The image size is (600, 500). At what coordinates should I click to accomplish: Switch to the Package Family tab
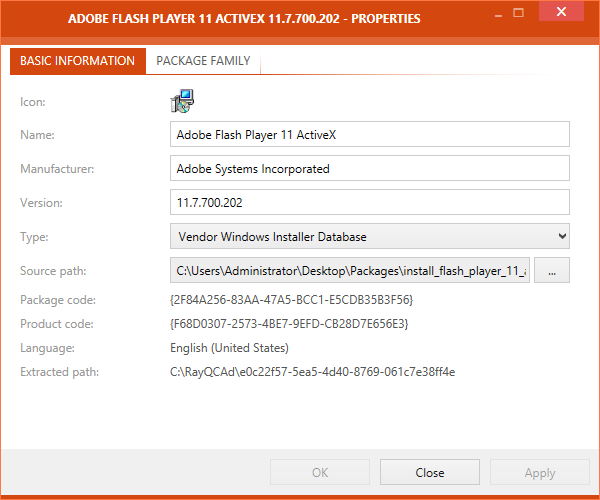[x=203, y=61]
